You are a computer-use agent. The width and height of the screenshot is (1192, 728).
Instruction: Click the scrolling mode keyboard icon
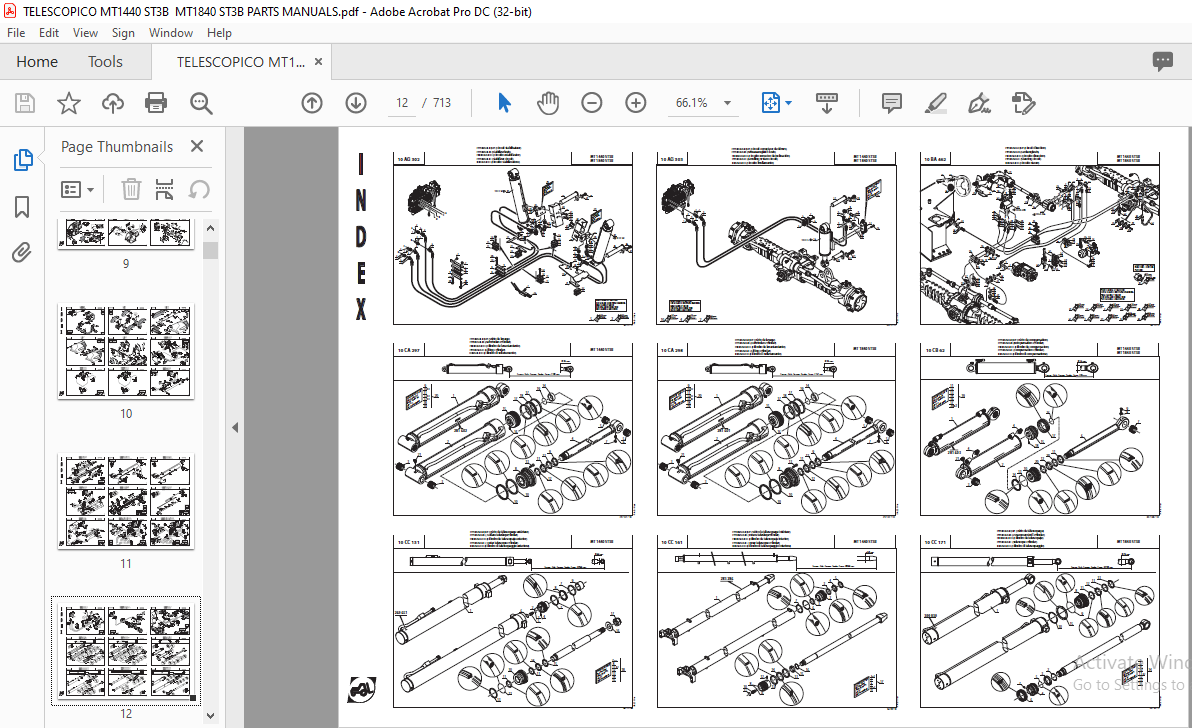[826, 103]
